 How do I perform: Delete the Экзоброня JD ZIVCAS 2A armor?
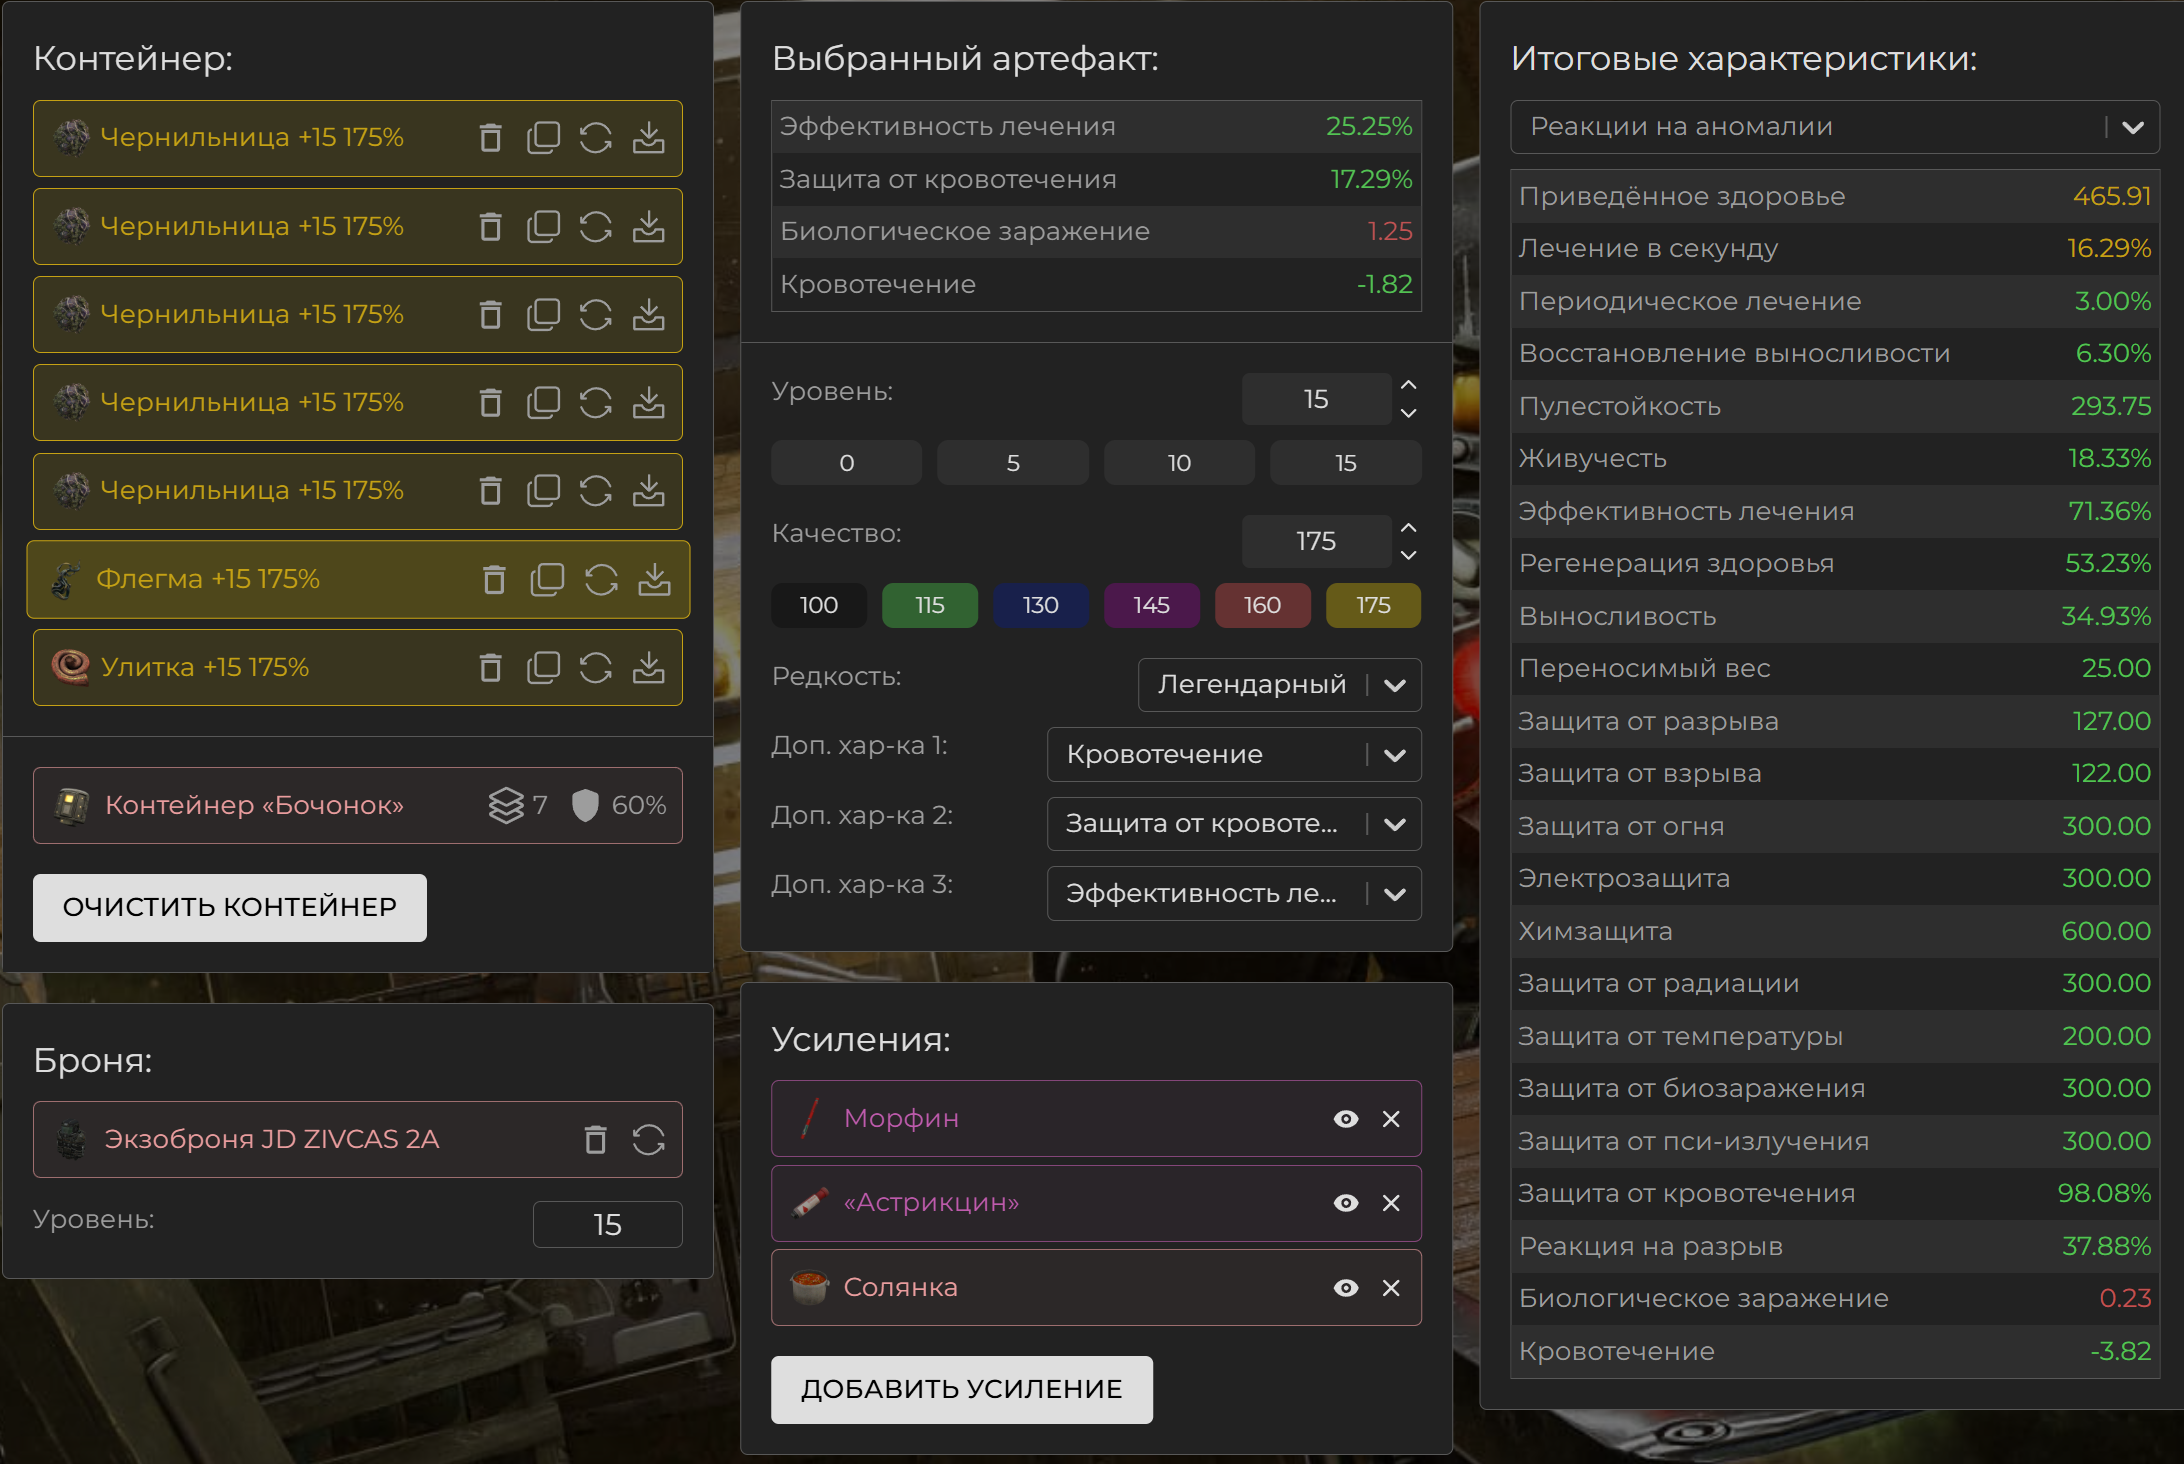point(596,1139)
